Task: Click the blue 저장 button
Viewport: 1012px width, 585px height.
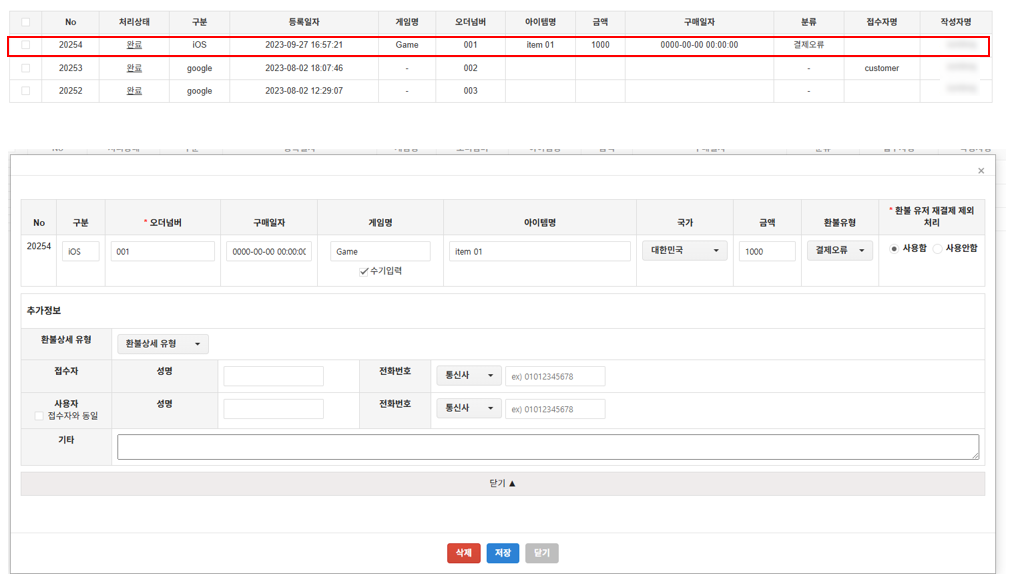Action: coord(502,553)
